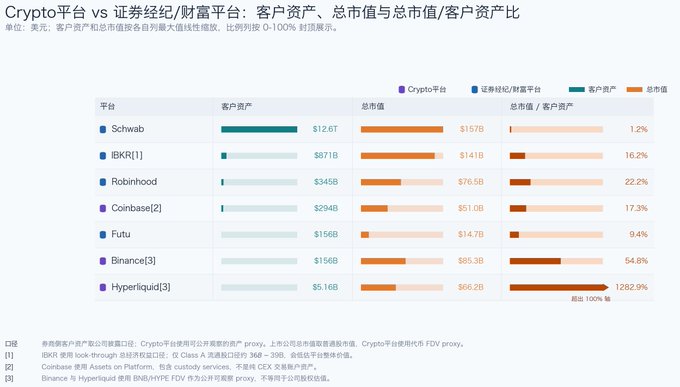The image size is (680, 387).
Task: Click the purple marker beside Binance[3]
Action: point(103,261)
